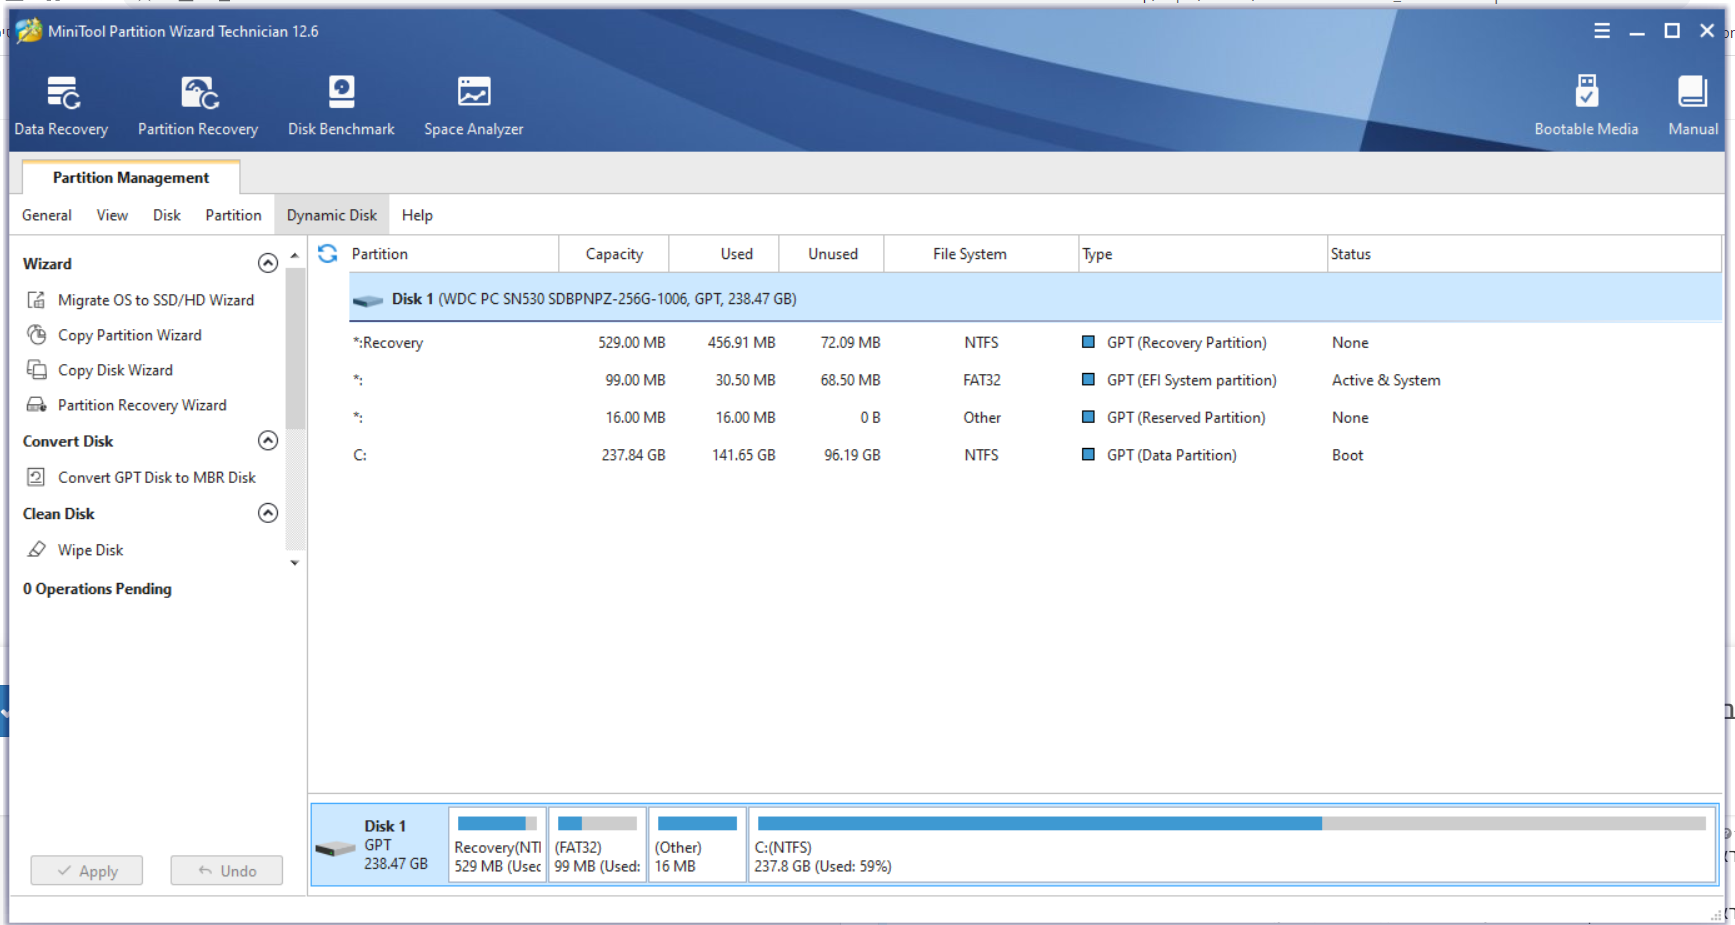Click the sidebar scroll down arrow
1735x925 pixels.
pyautogui.click(x=295, y=563)
